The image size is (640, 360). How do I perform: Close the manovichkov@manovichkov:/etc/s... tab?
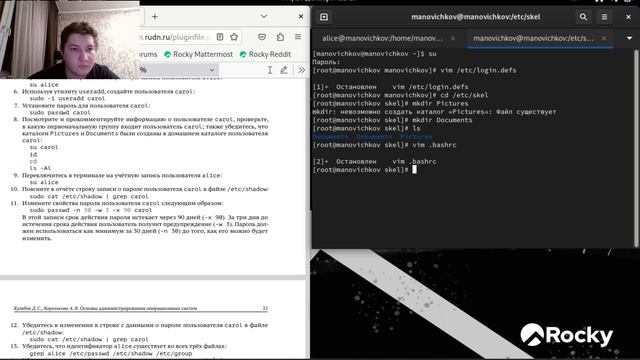point(604,38)
